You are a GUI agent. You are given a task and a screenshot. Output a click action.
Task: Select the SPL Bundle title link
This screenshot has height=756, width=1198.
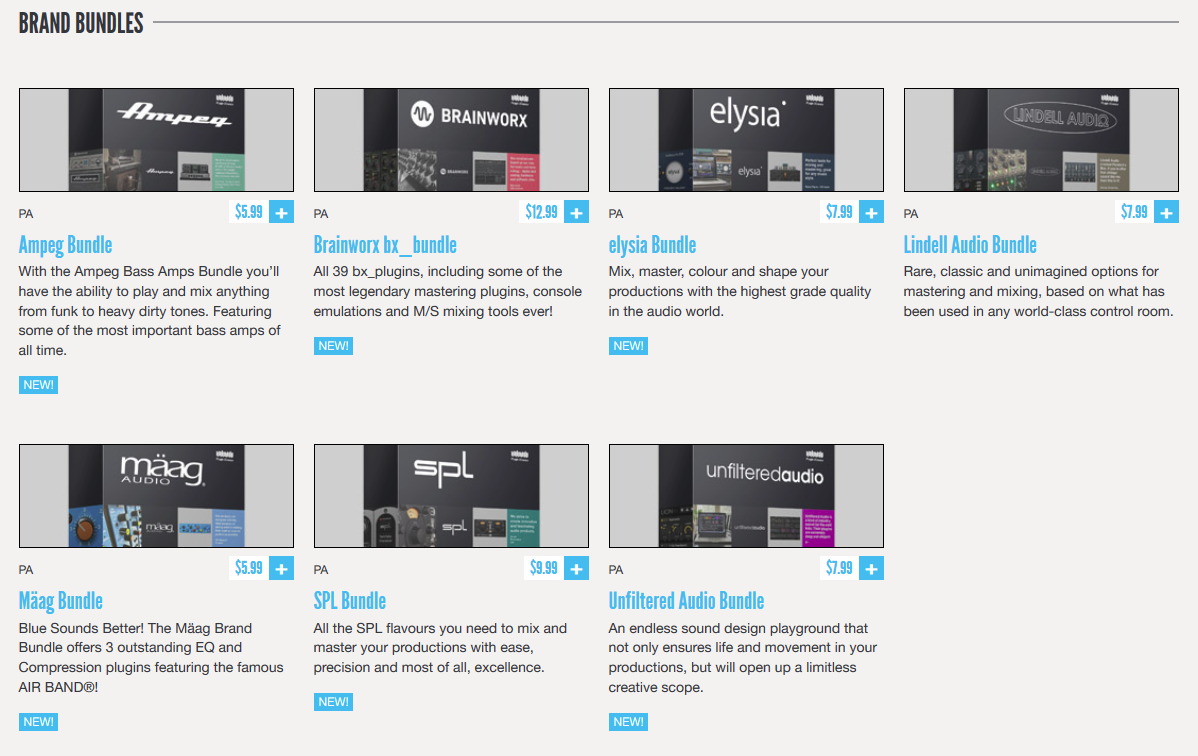(349, 601)
